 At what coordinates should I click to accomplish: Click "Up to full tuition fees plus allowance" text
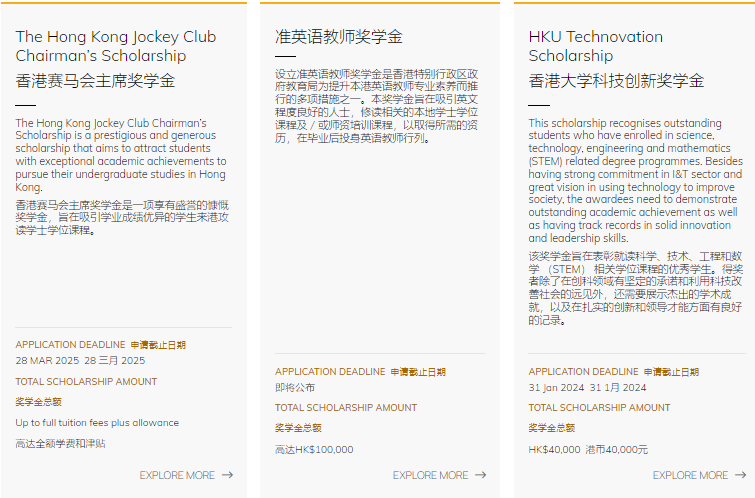(x=97, y=423)
